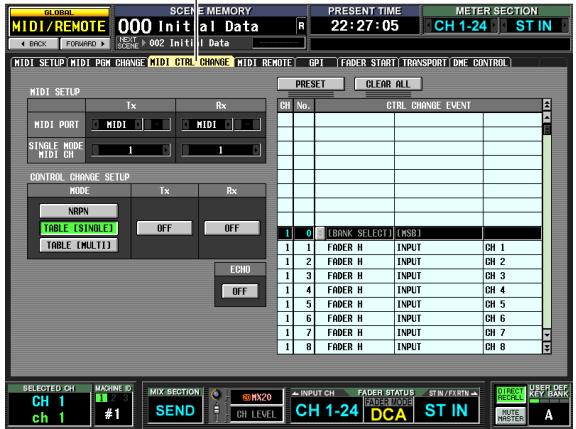Click left arrow of Rx MIDI PORT selector

click(186, 125)
